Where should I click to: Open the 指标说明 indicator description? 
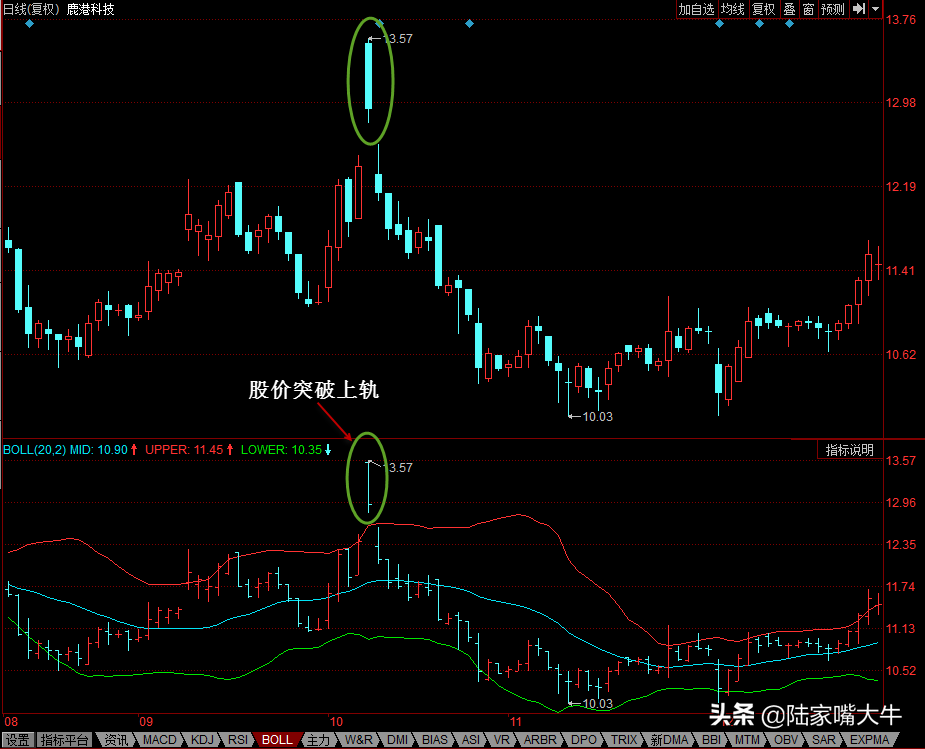coord(849,450)
